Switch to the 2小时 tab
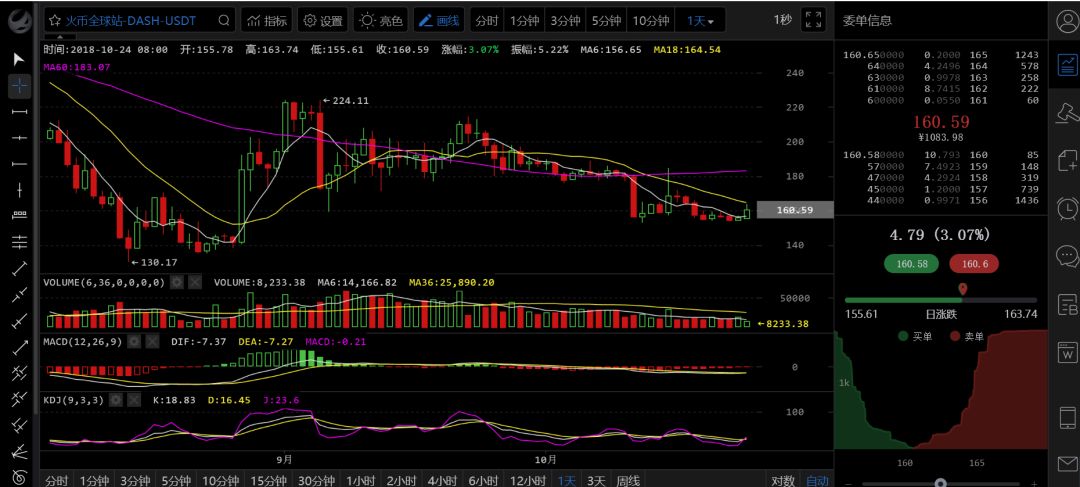Viewport: 1080px width, 487px height. tap(401, 480)
